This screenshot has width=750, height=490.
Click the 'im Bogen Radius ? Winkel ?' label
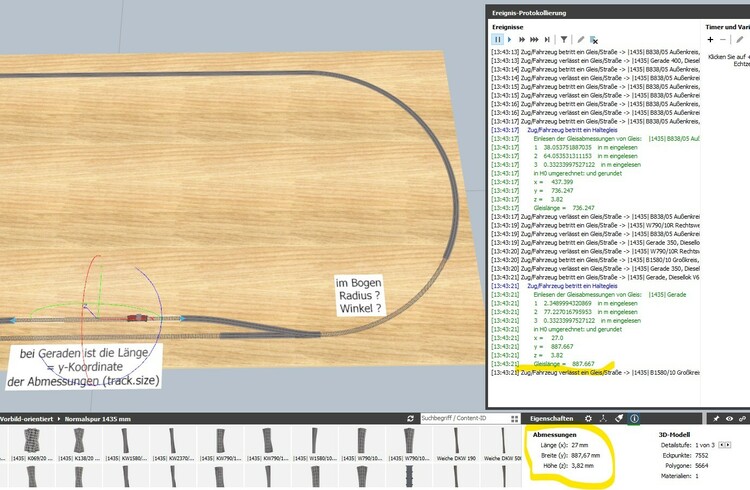pos(359,295)
